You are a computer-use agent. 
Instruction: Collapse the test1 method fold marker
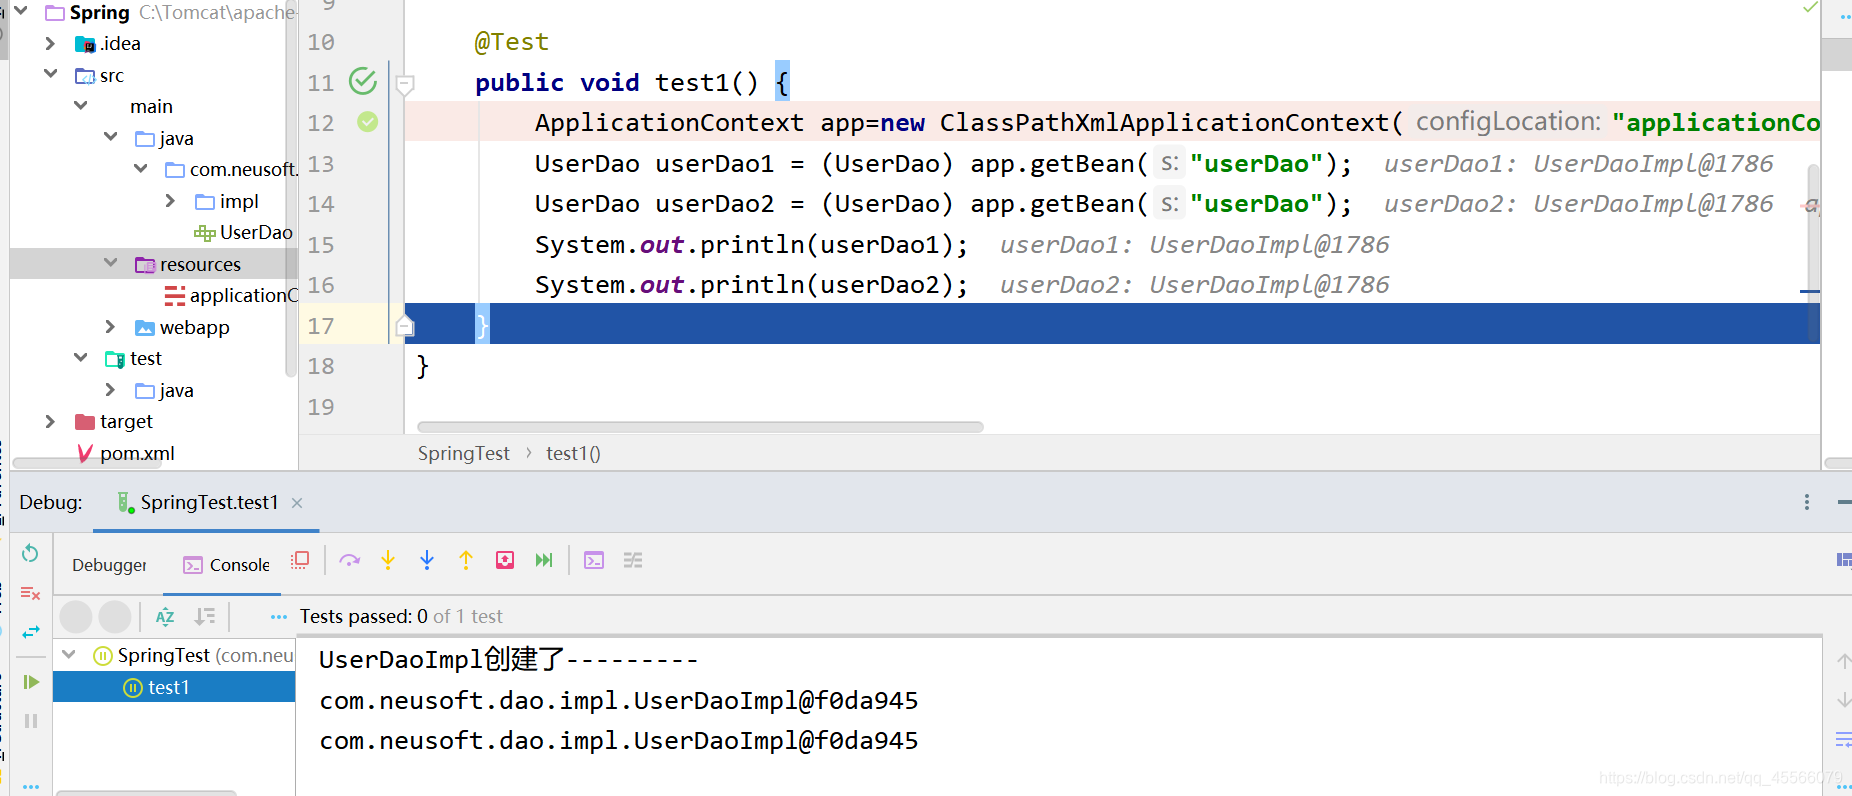click(405, 84)
